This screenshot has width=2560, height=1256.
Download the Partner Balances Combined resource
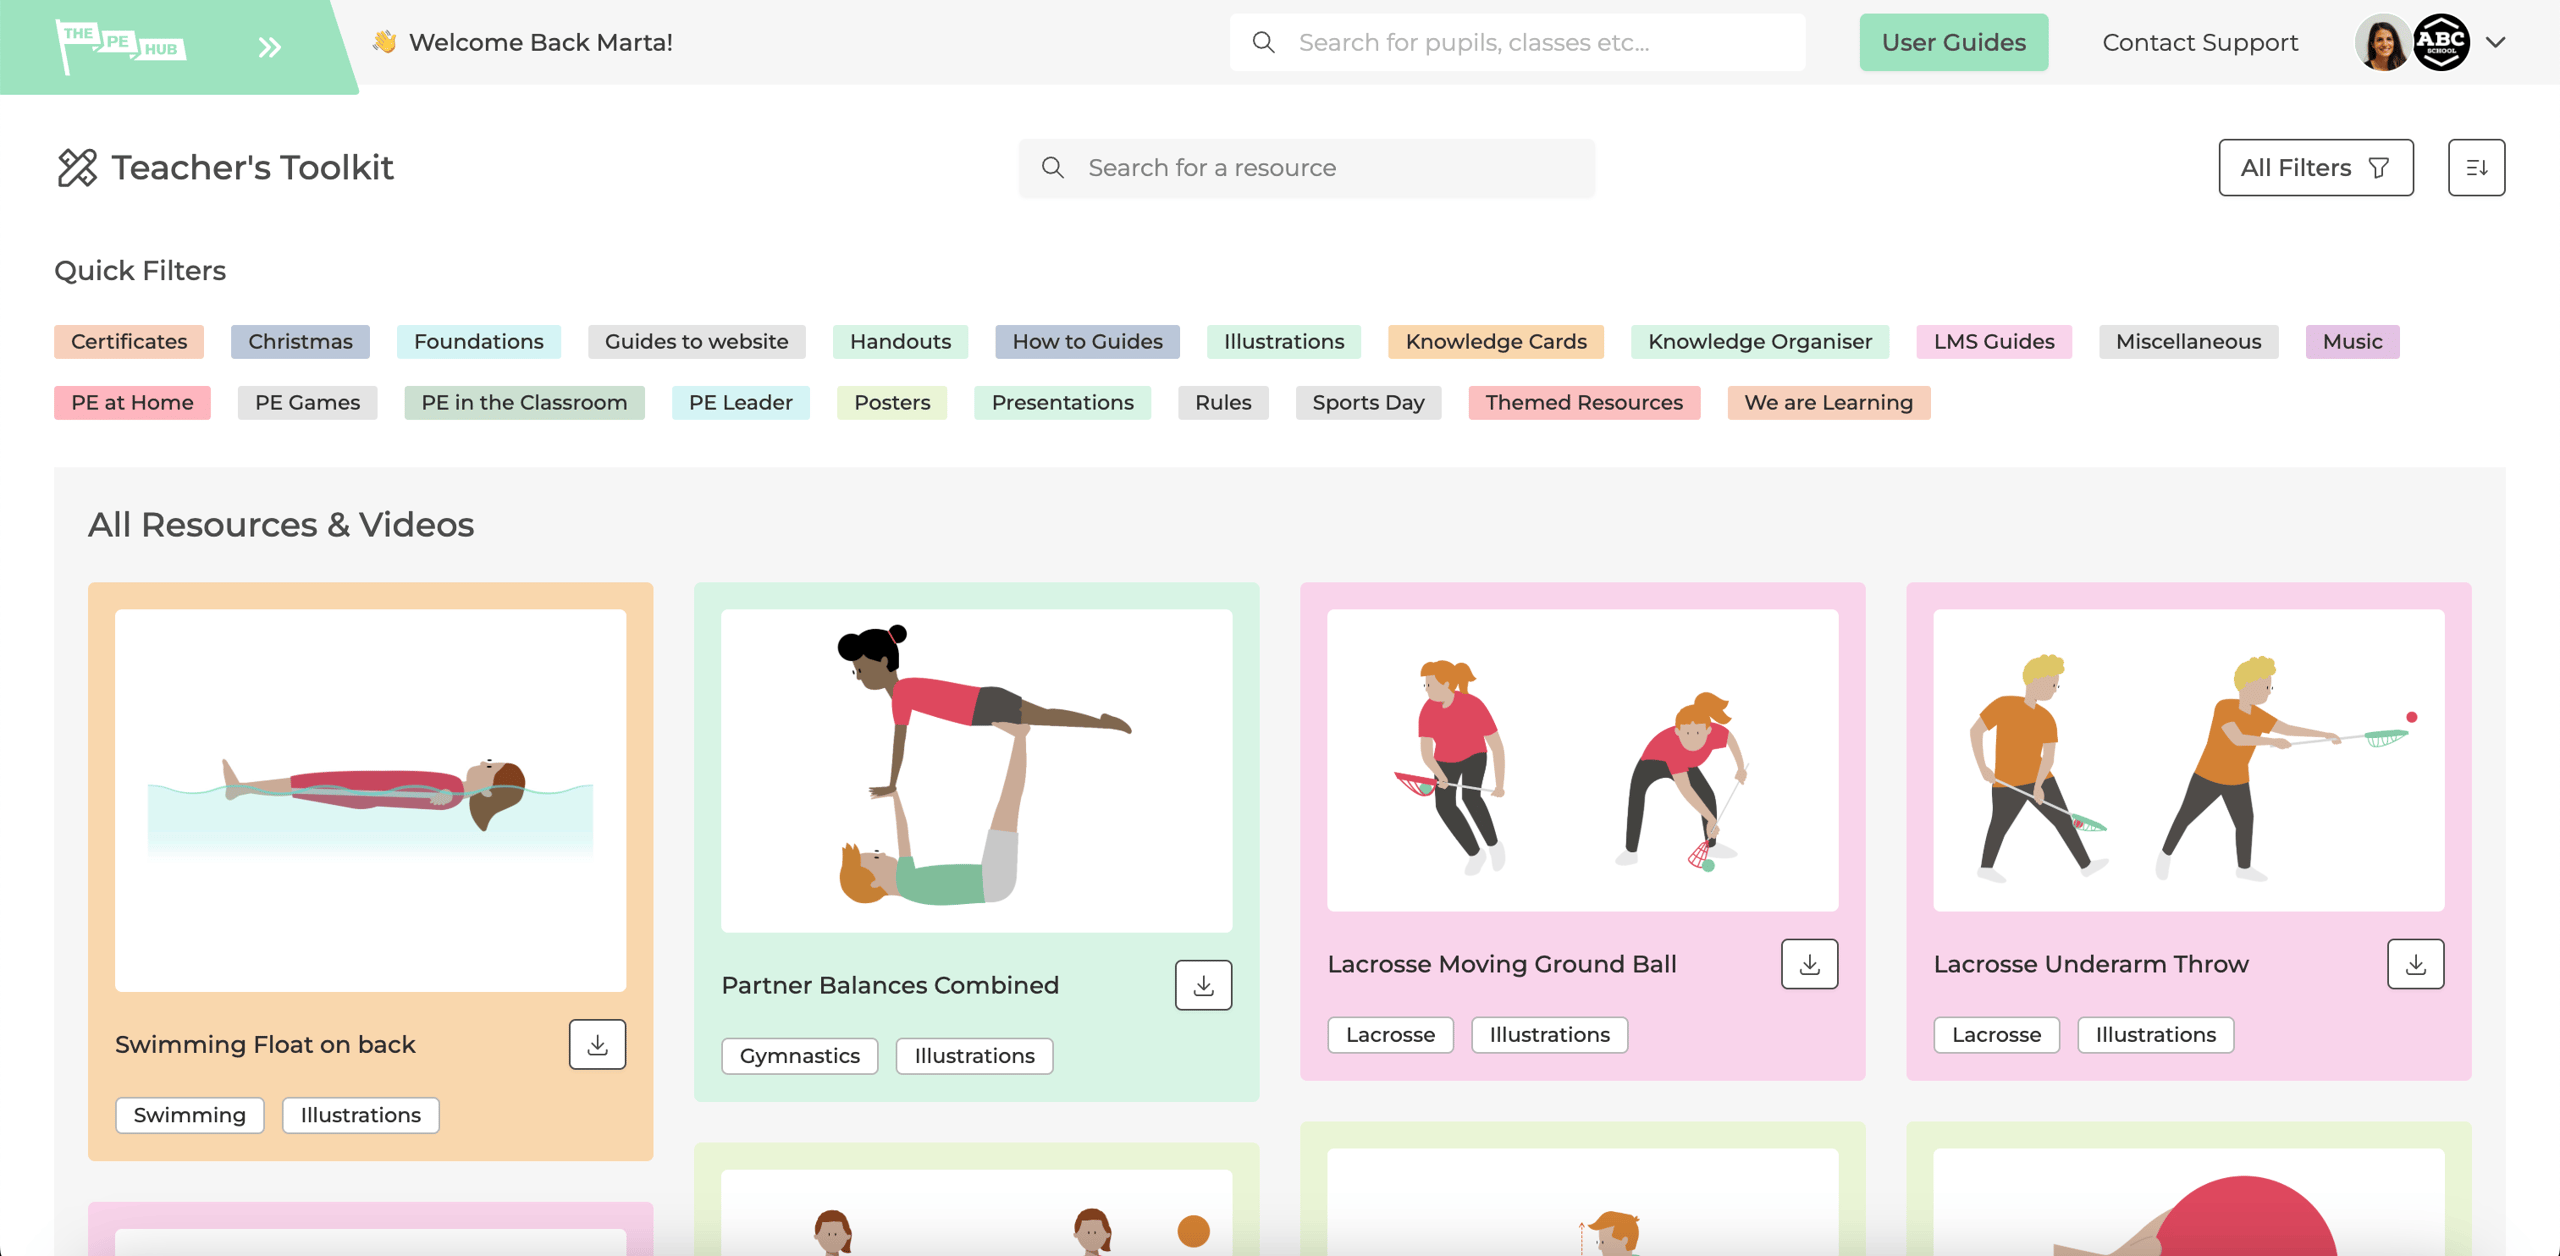(x=1203, y=985)
